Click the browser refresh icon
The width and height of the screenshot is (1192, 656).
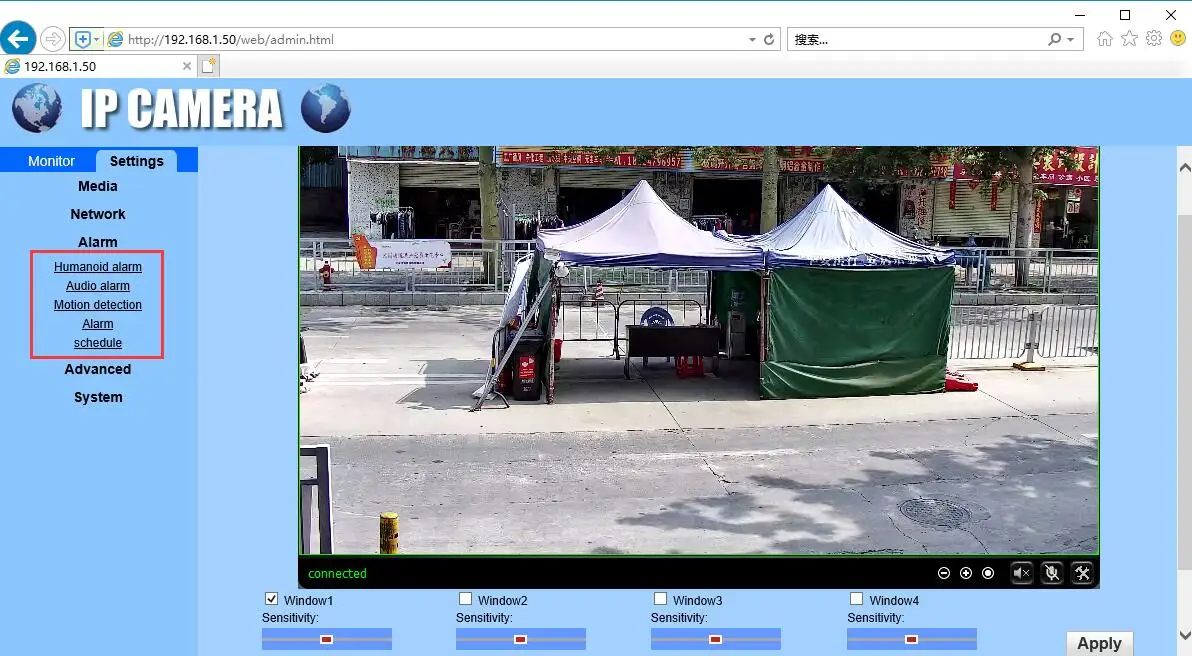tap(769, 40)
